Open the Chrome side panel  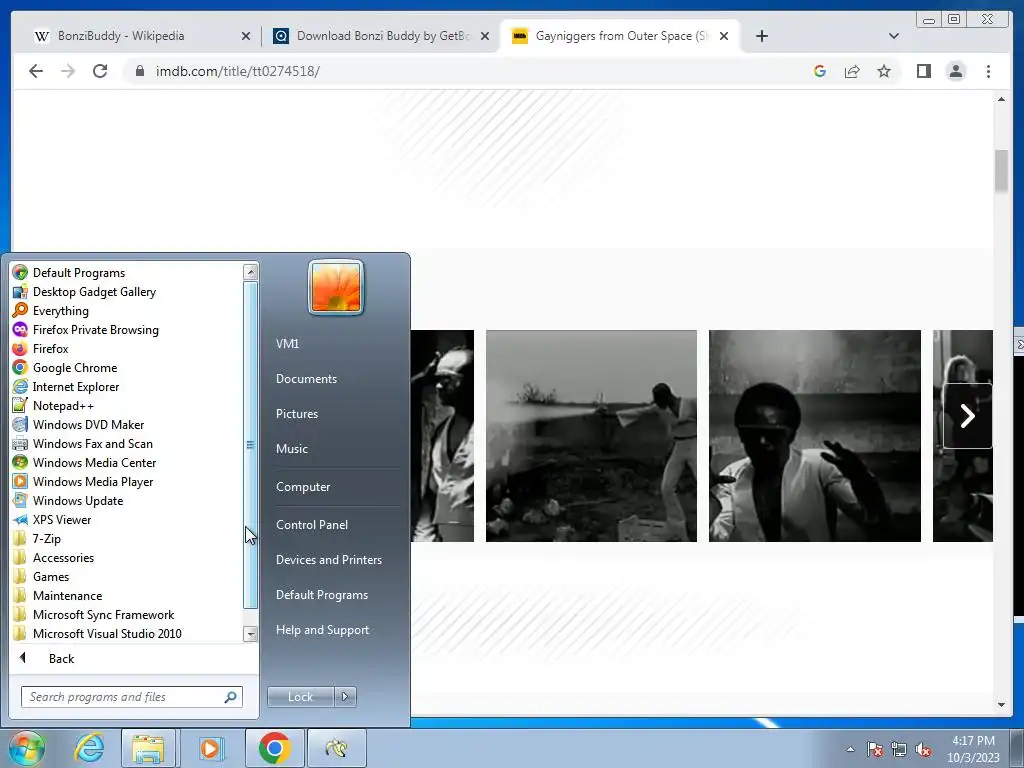point(923,71)
